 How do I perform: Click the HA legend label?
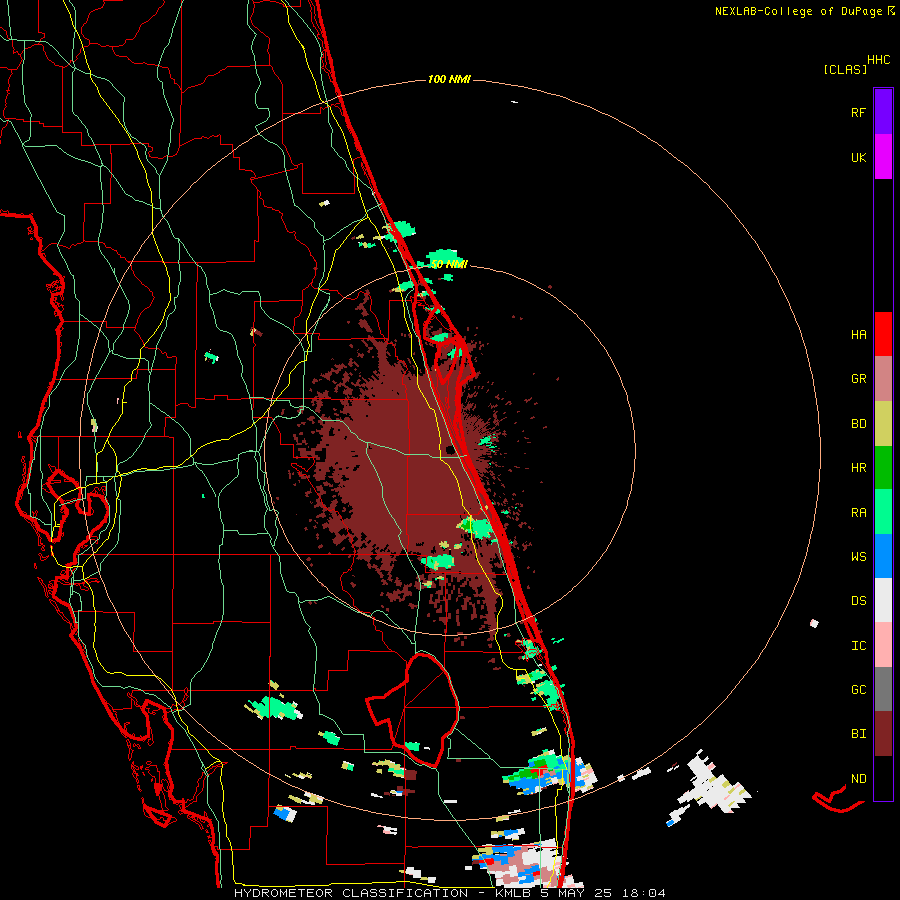(x=858, y=335)
